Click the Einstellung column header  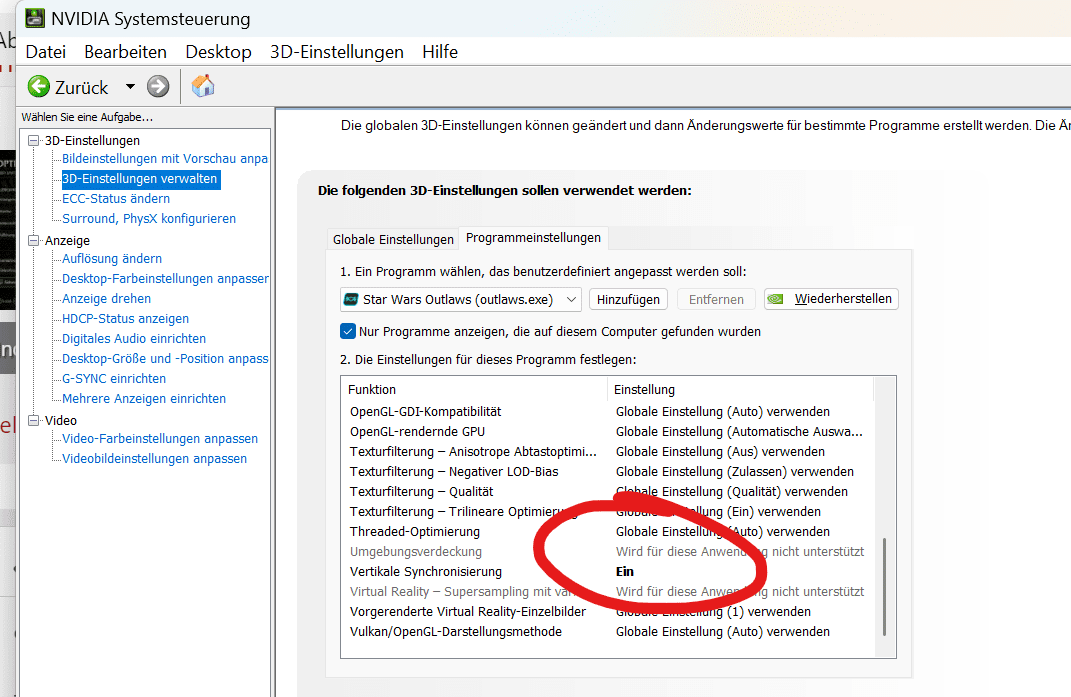coord(740,390)
